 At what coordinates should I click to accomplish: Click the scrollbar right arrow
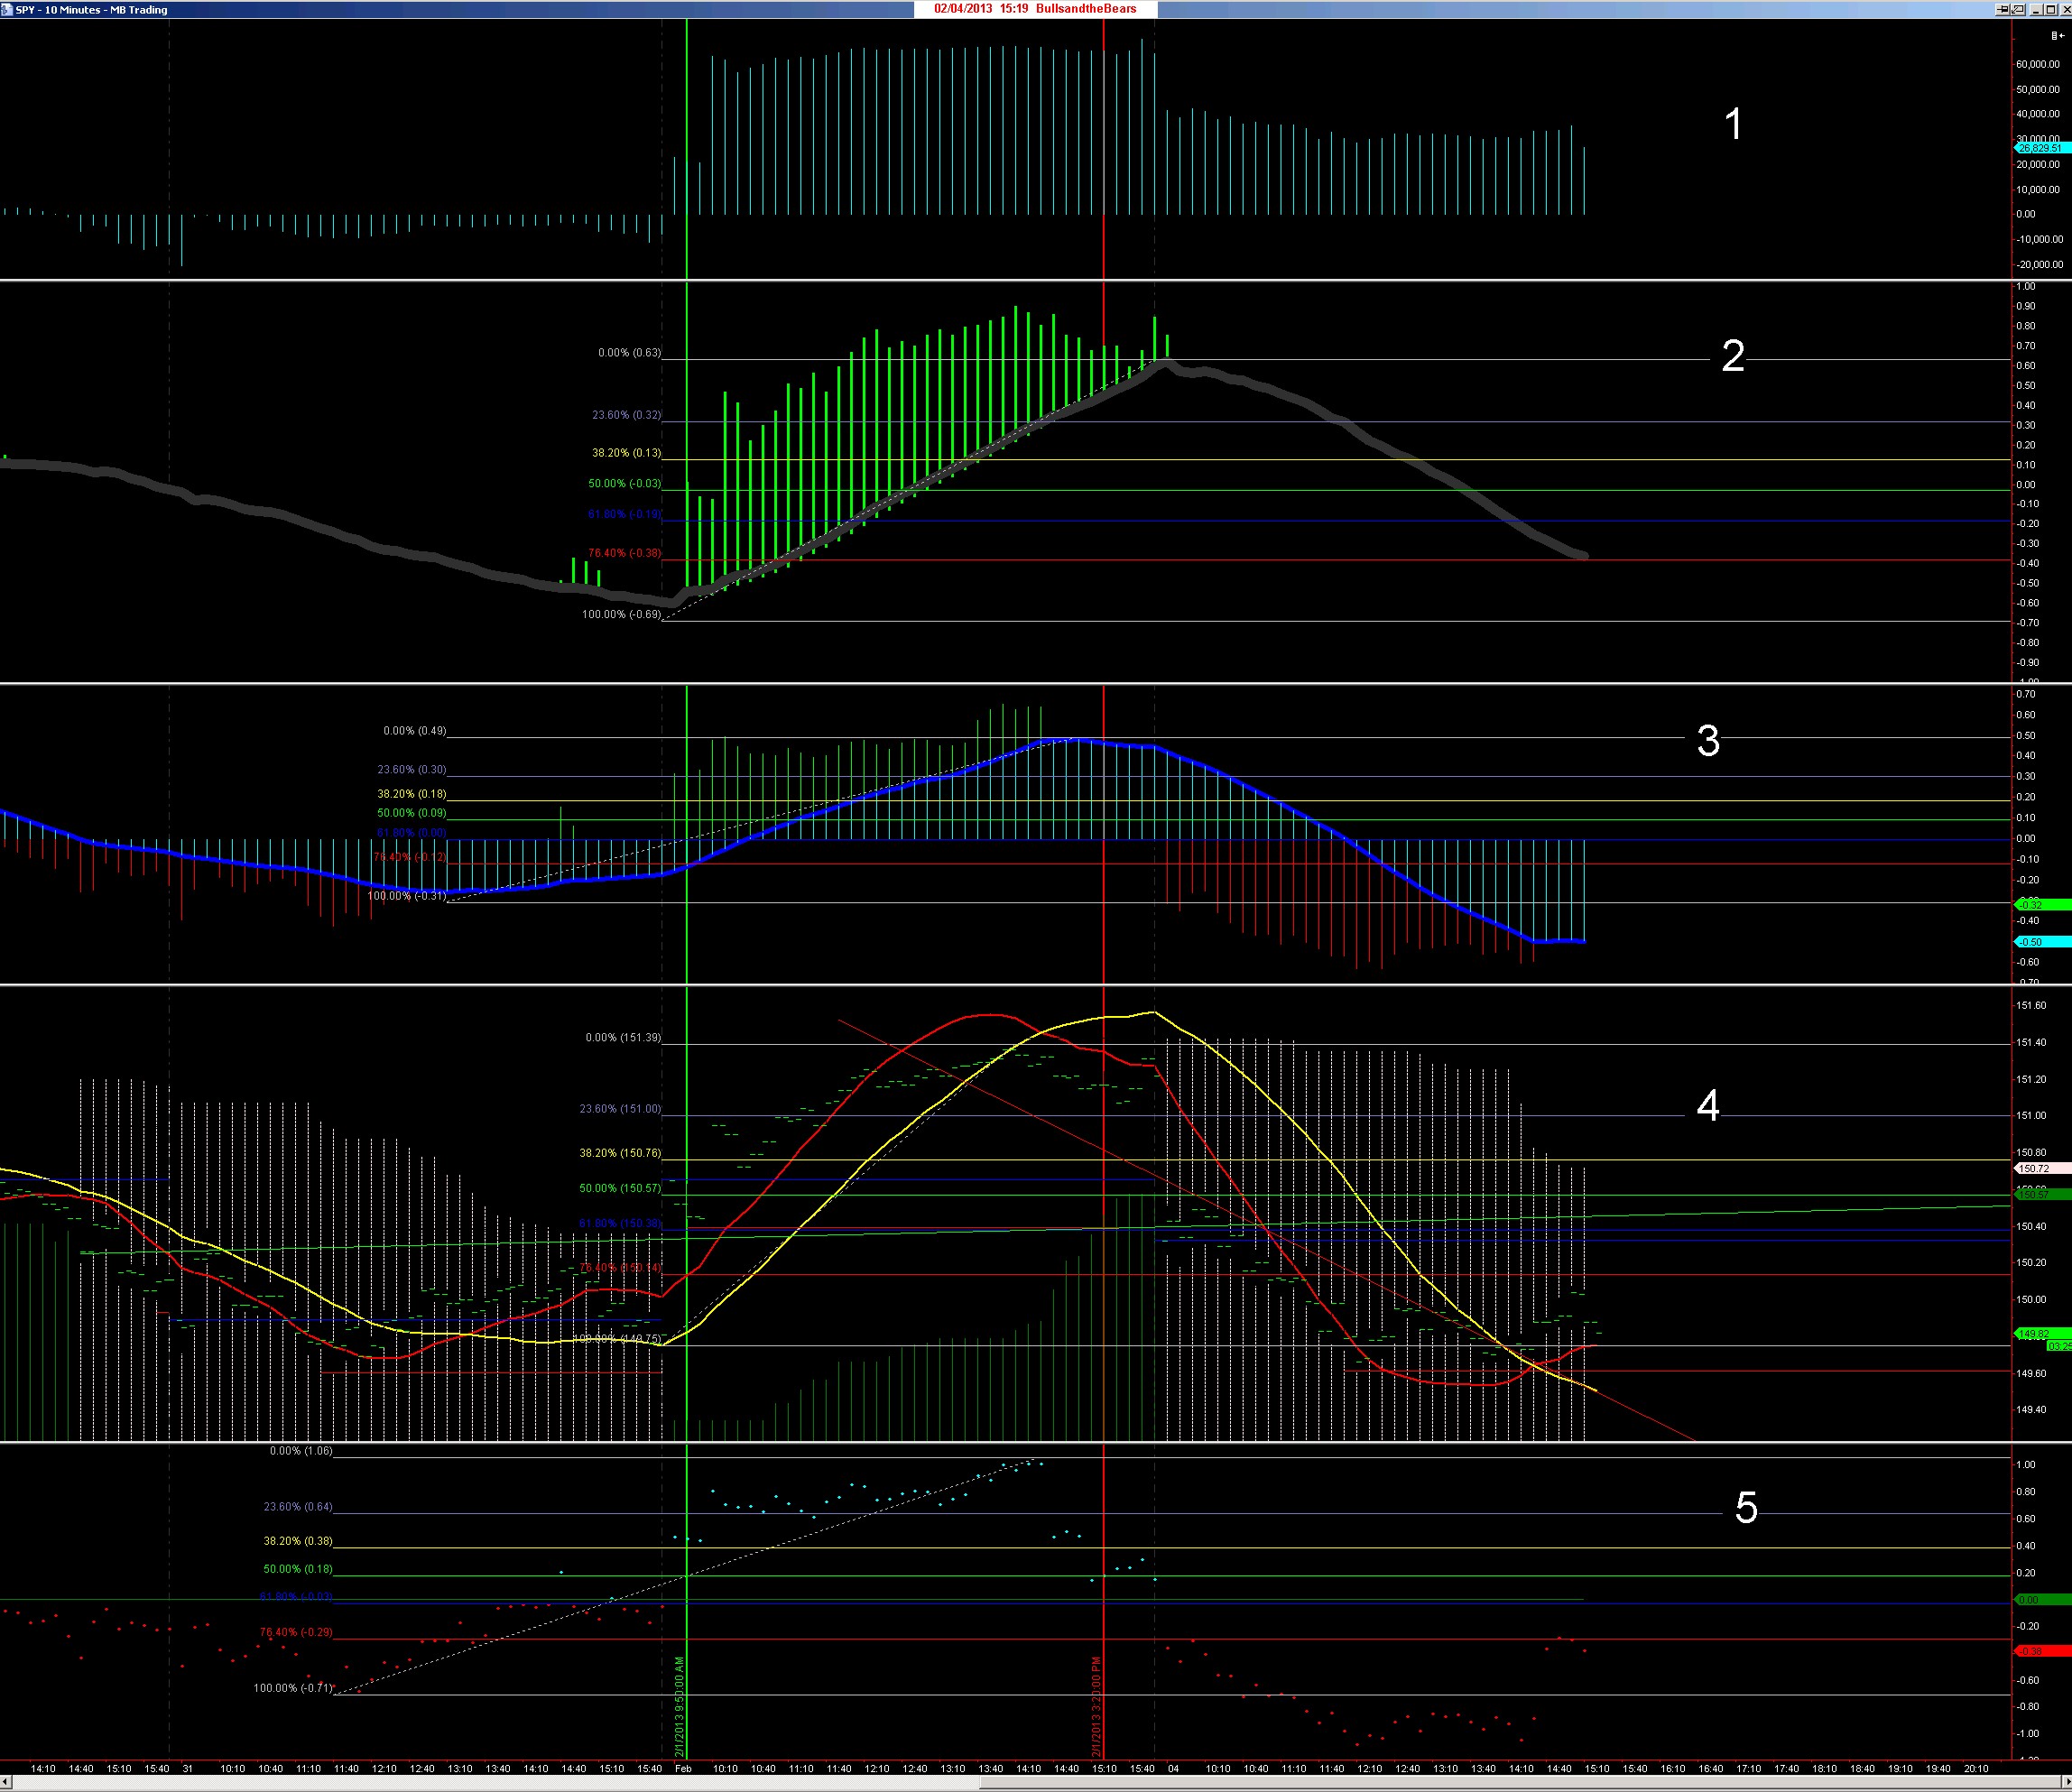pyautogui.click(x=2066, y=1783)
